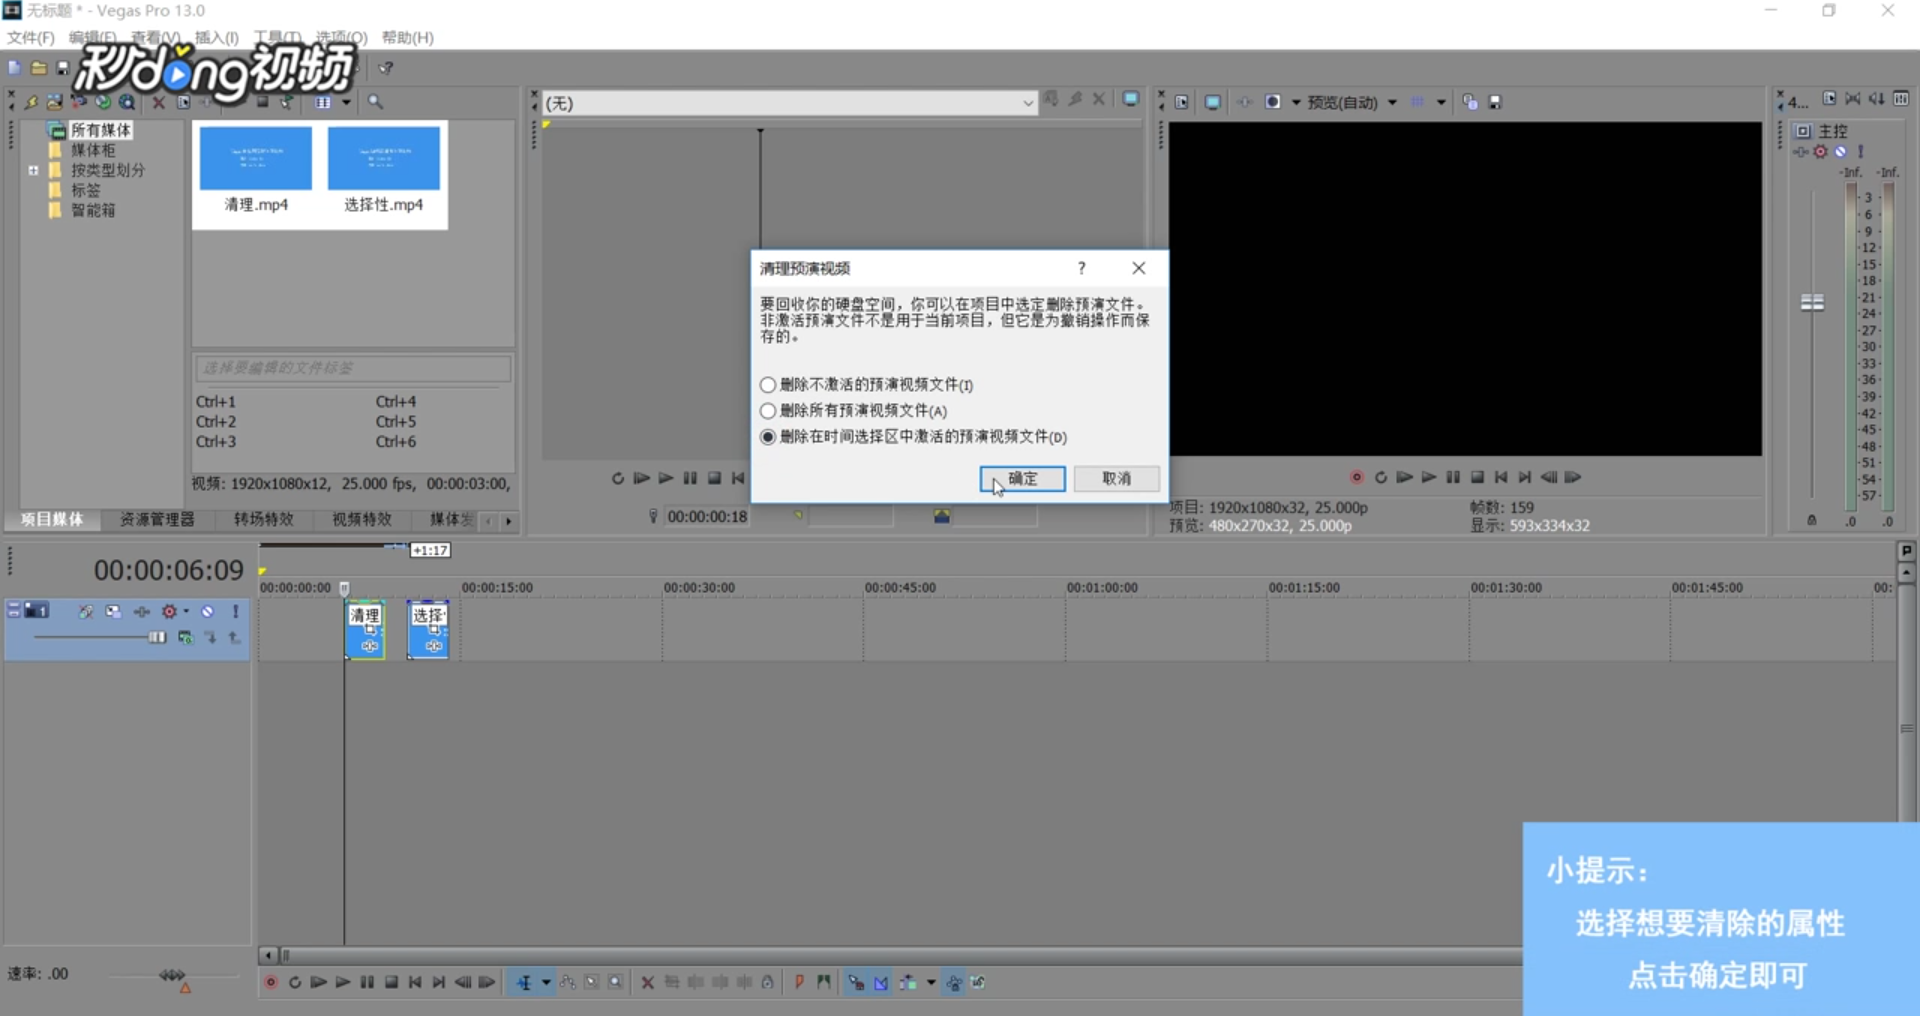Viewport: 1920px width, 1016px height.
Task: Adjust playback rate 速率 slider
Action: coord(172,974)
